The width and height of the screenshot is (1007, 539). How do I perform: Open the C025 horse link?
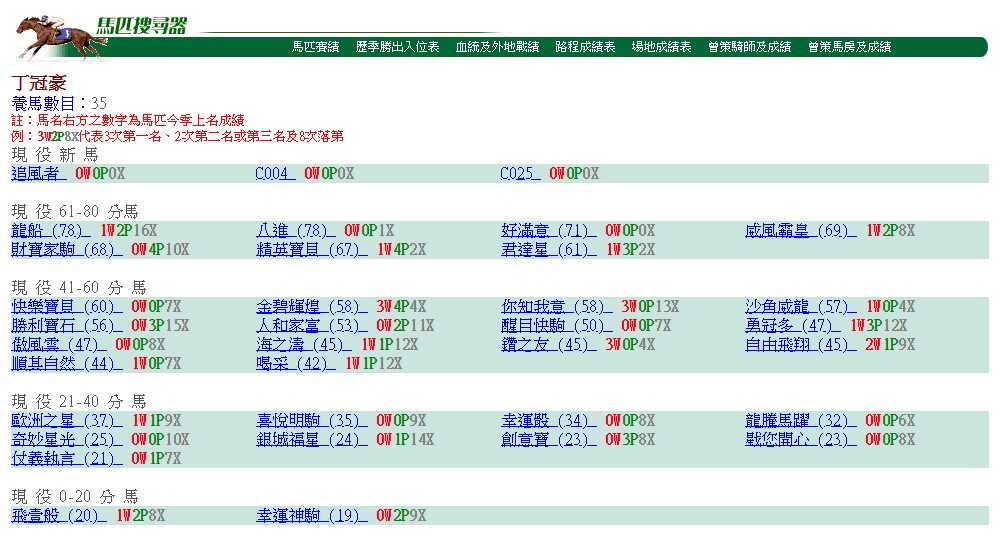pos(520,173)
